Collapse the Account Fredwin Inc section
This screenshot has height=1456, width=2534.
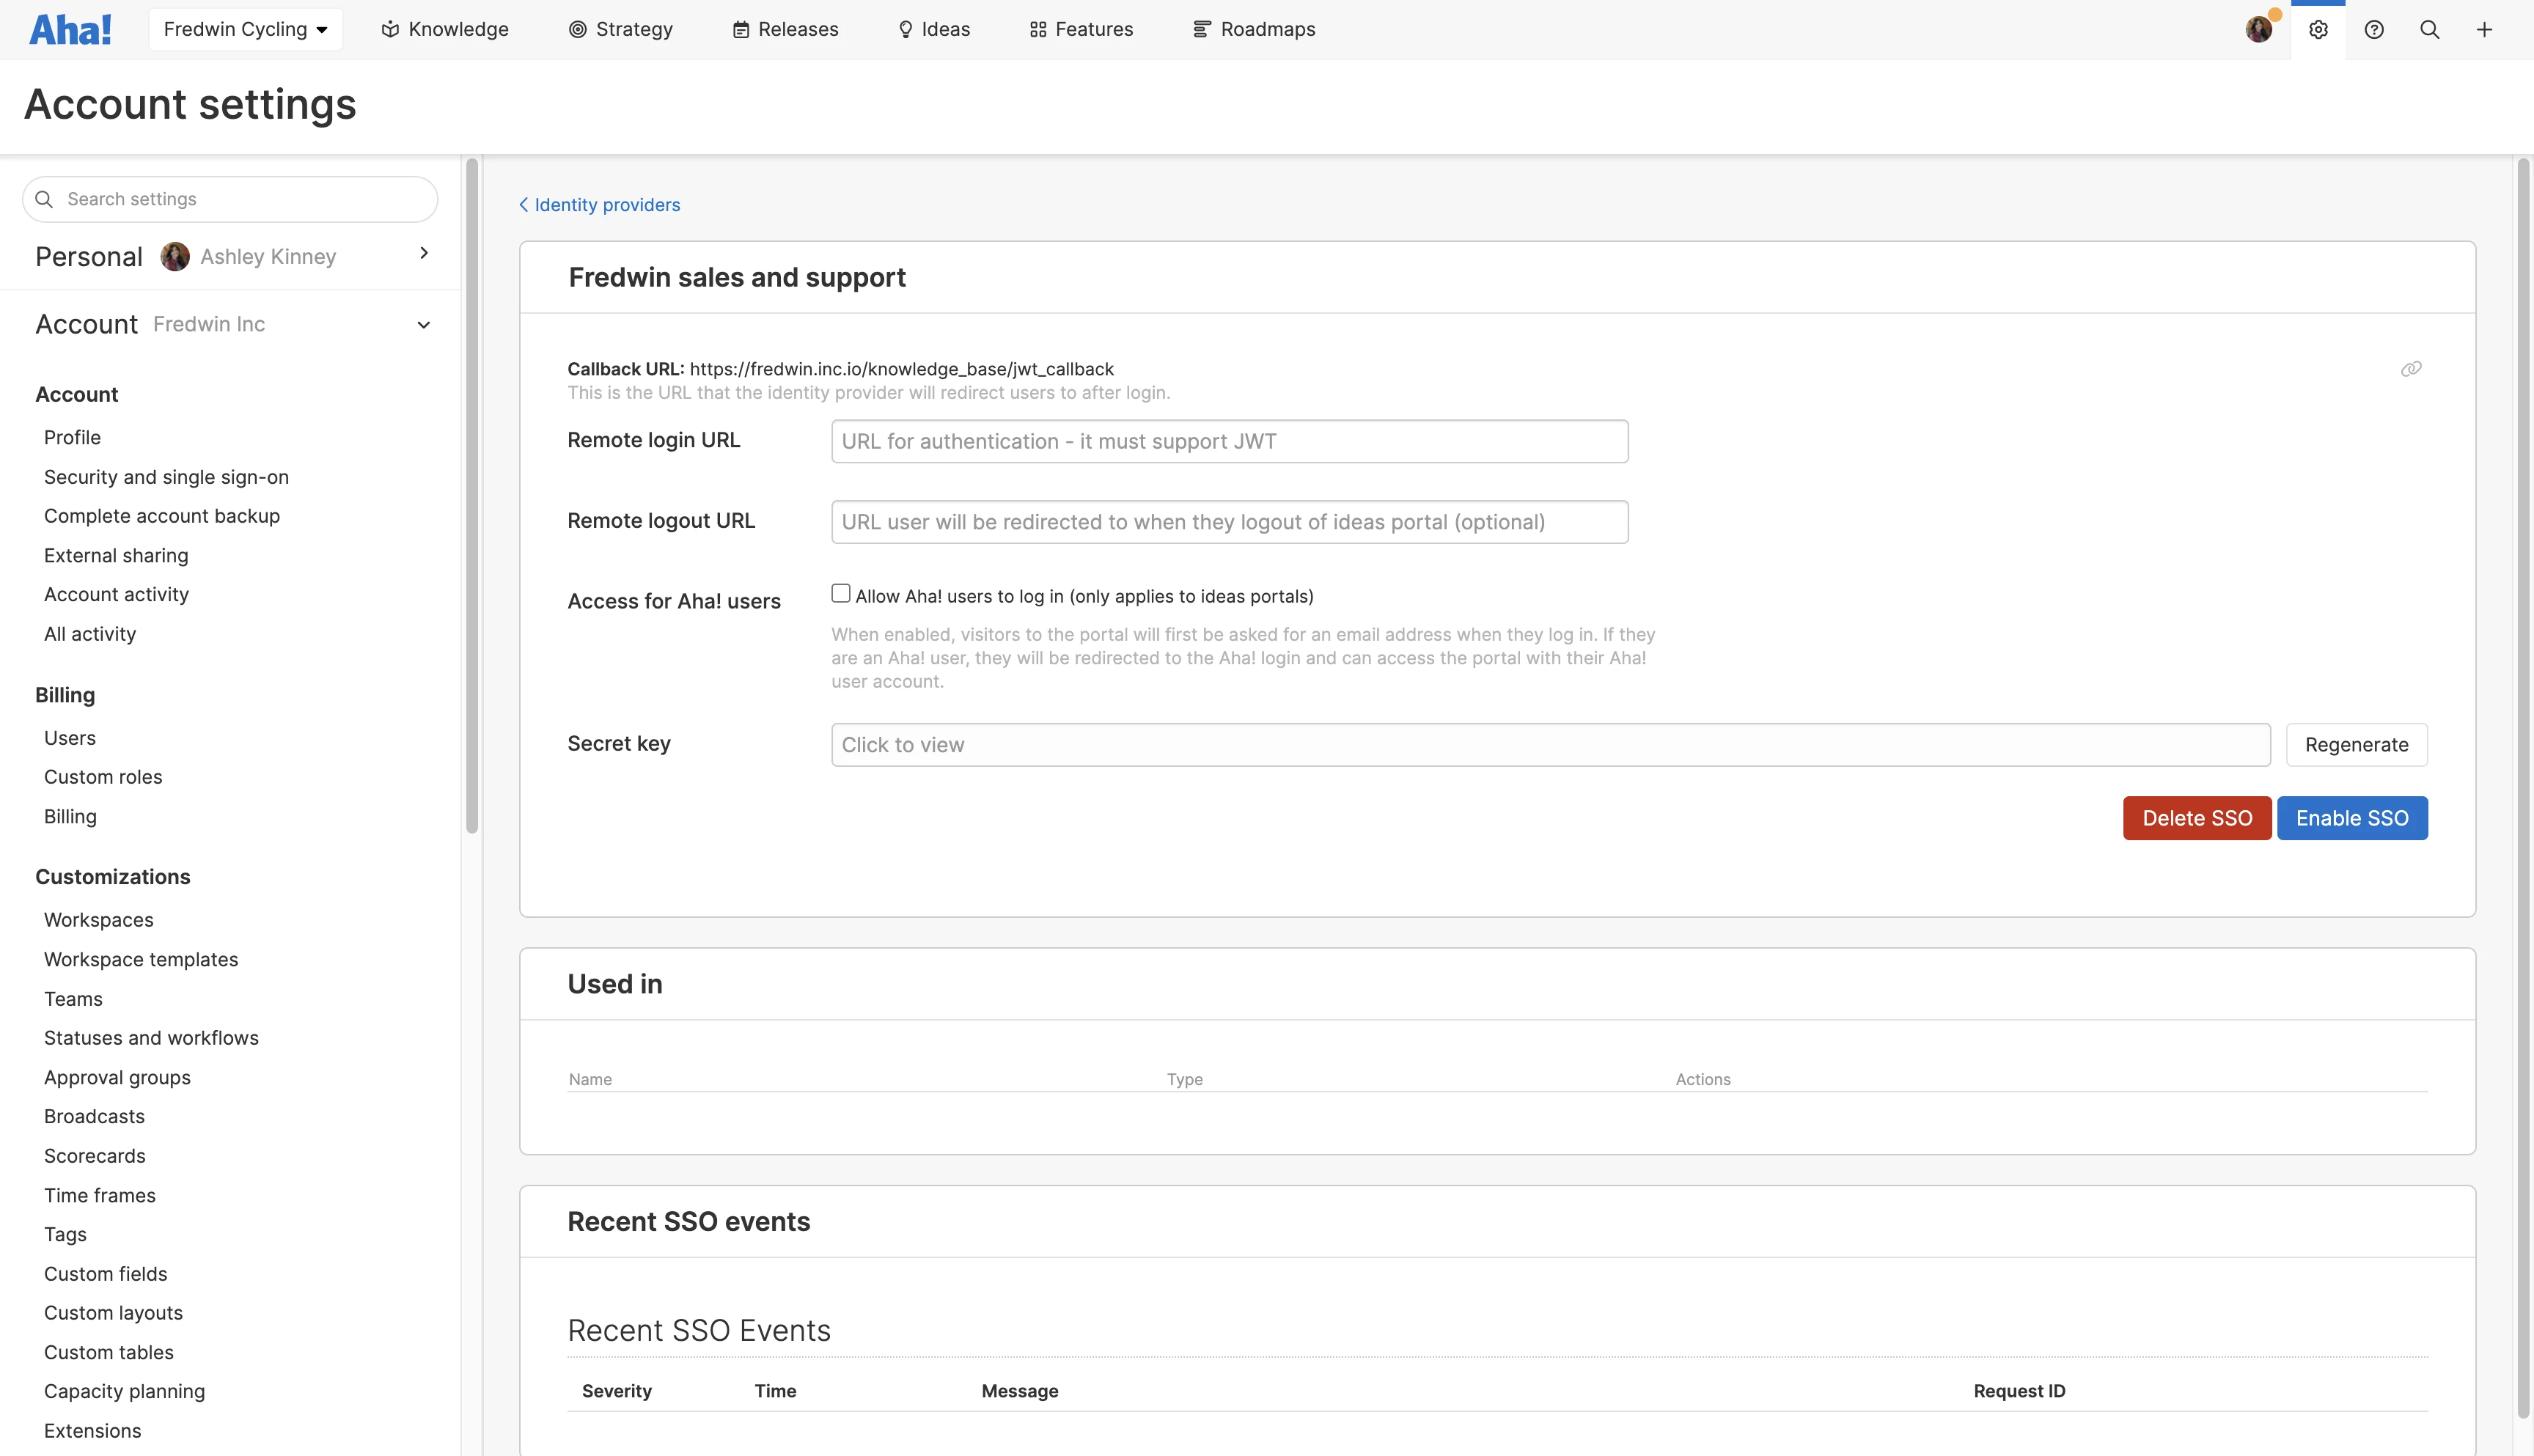pyautogui.click(x=424, y=325)
